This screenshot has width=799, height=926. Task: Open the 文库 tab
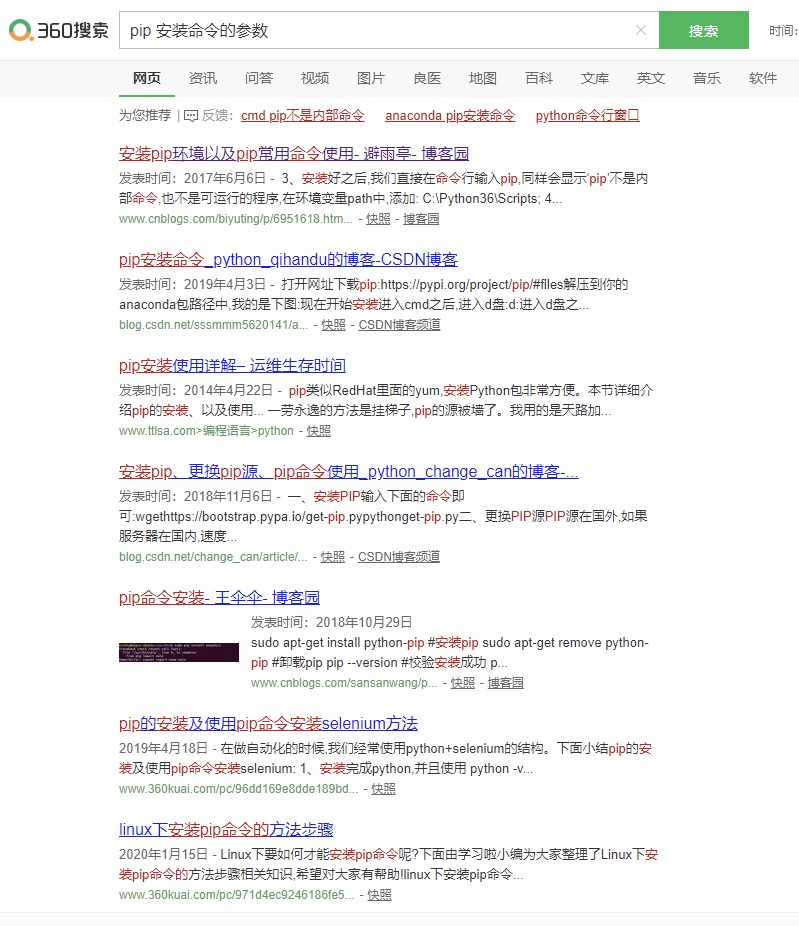pos(595,78)
